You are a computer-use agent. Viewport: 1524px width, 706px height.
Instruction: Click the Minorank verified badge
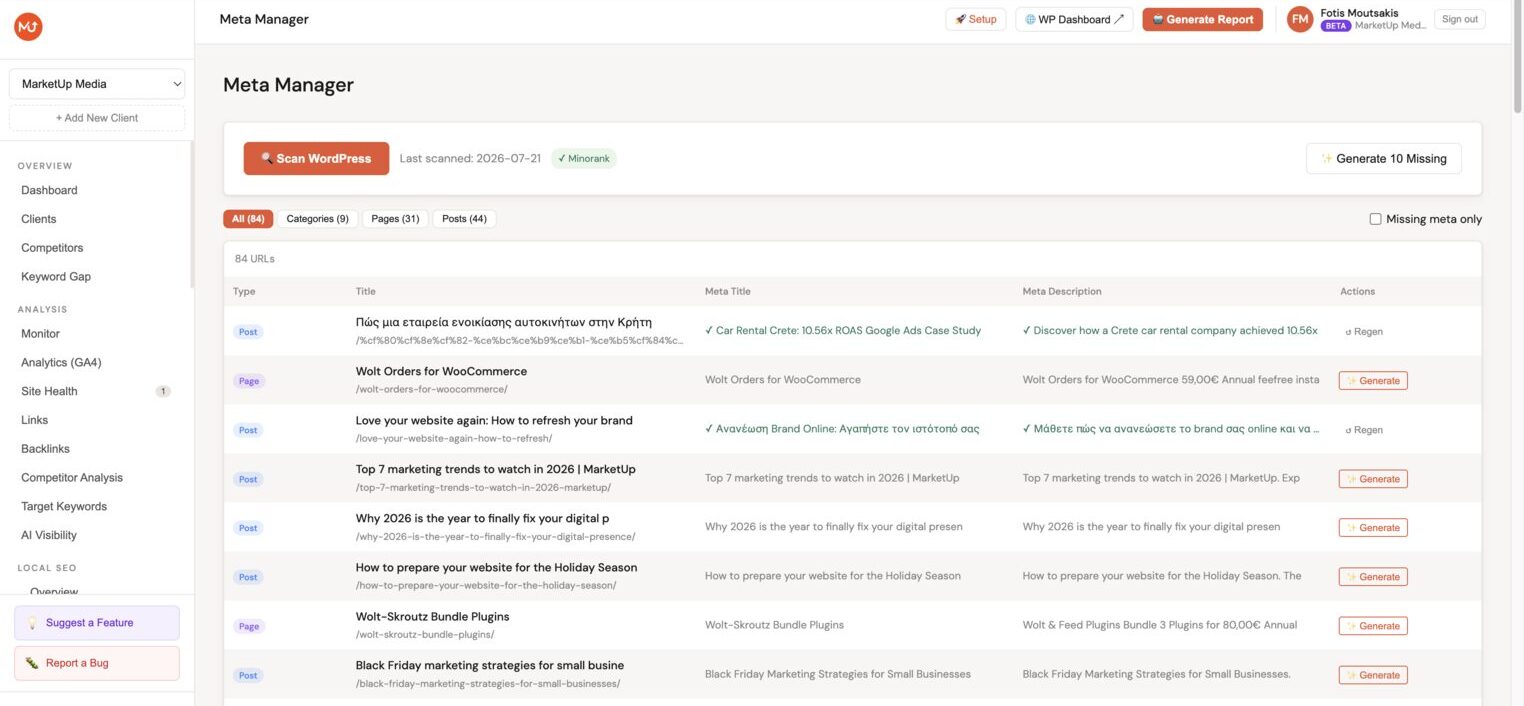pos(584,158)
